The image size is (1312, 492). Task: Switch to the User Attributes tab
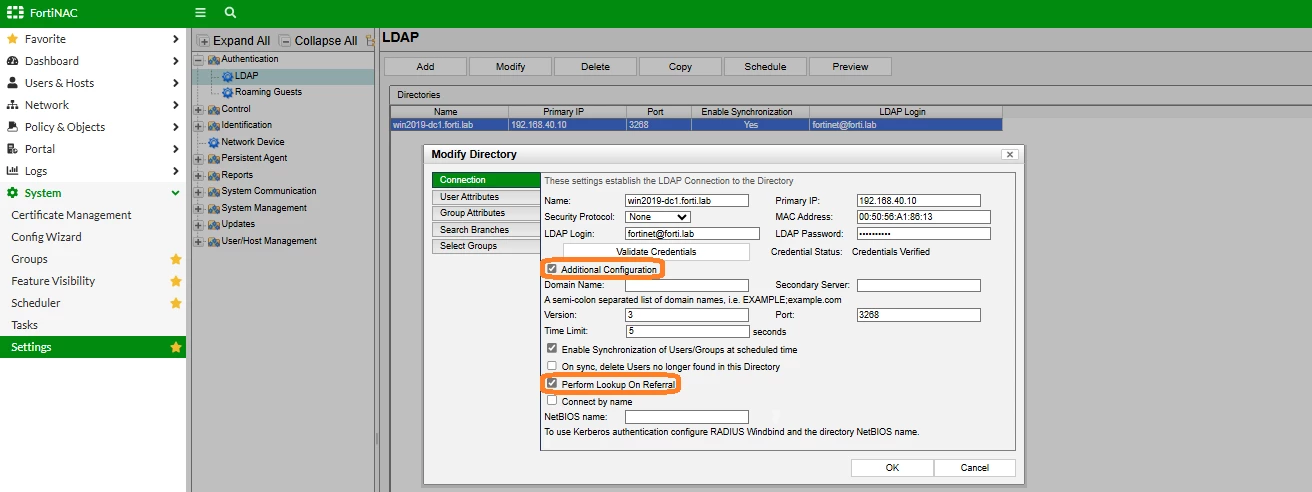485,197
